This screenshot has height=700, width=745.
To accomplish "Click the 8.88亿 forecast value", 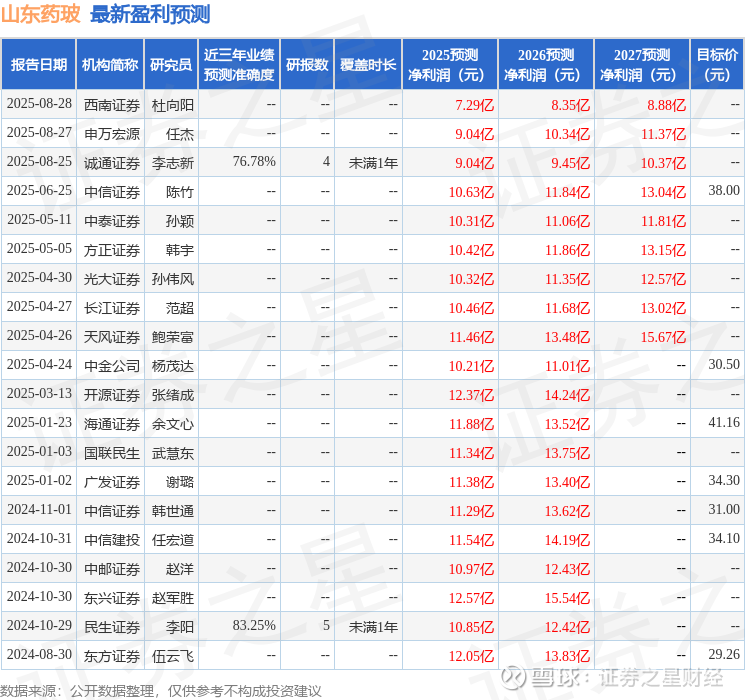I will point(666,105).
